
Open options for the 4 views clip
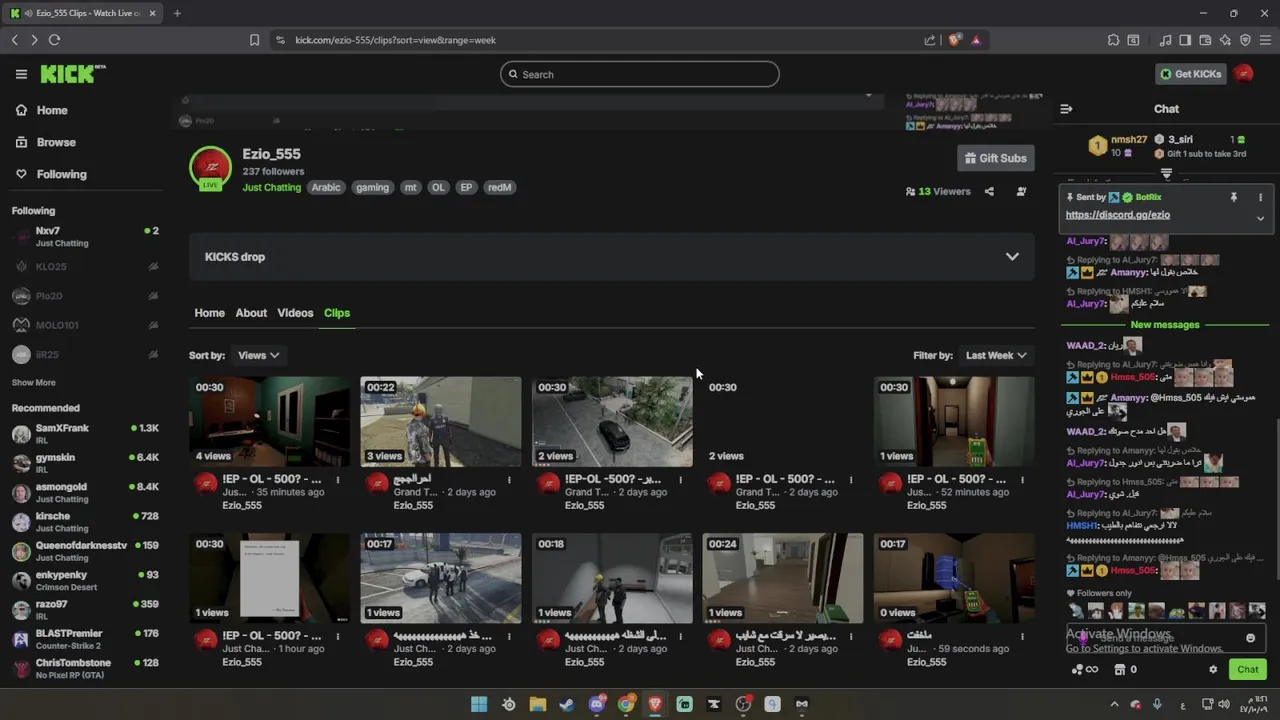[338, 480]
